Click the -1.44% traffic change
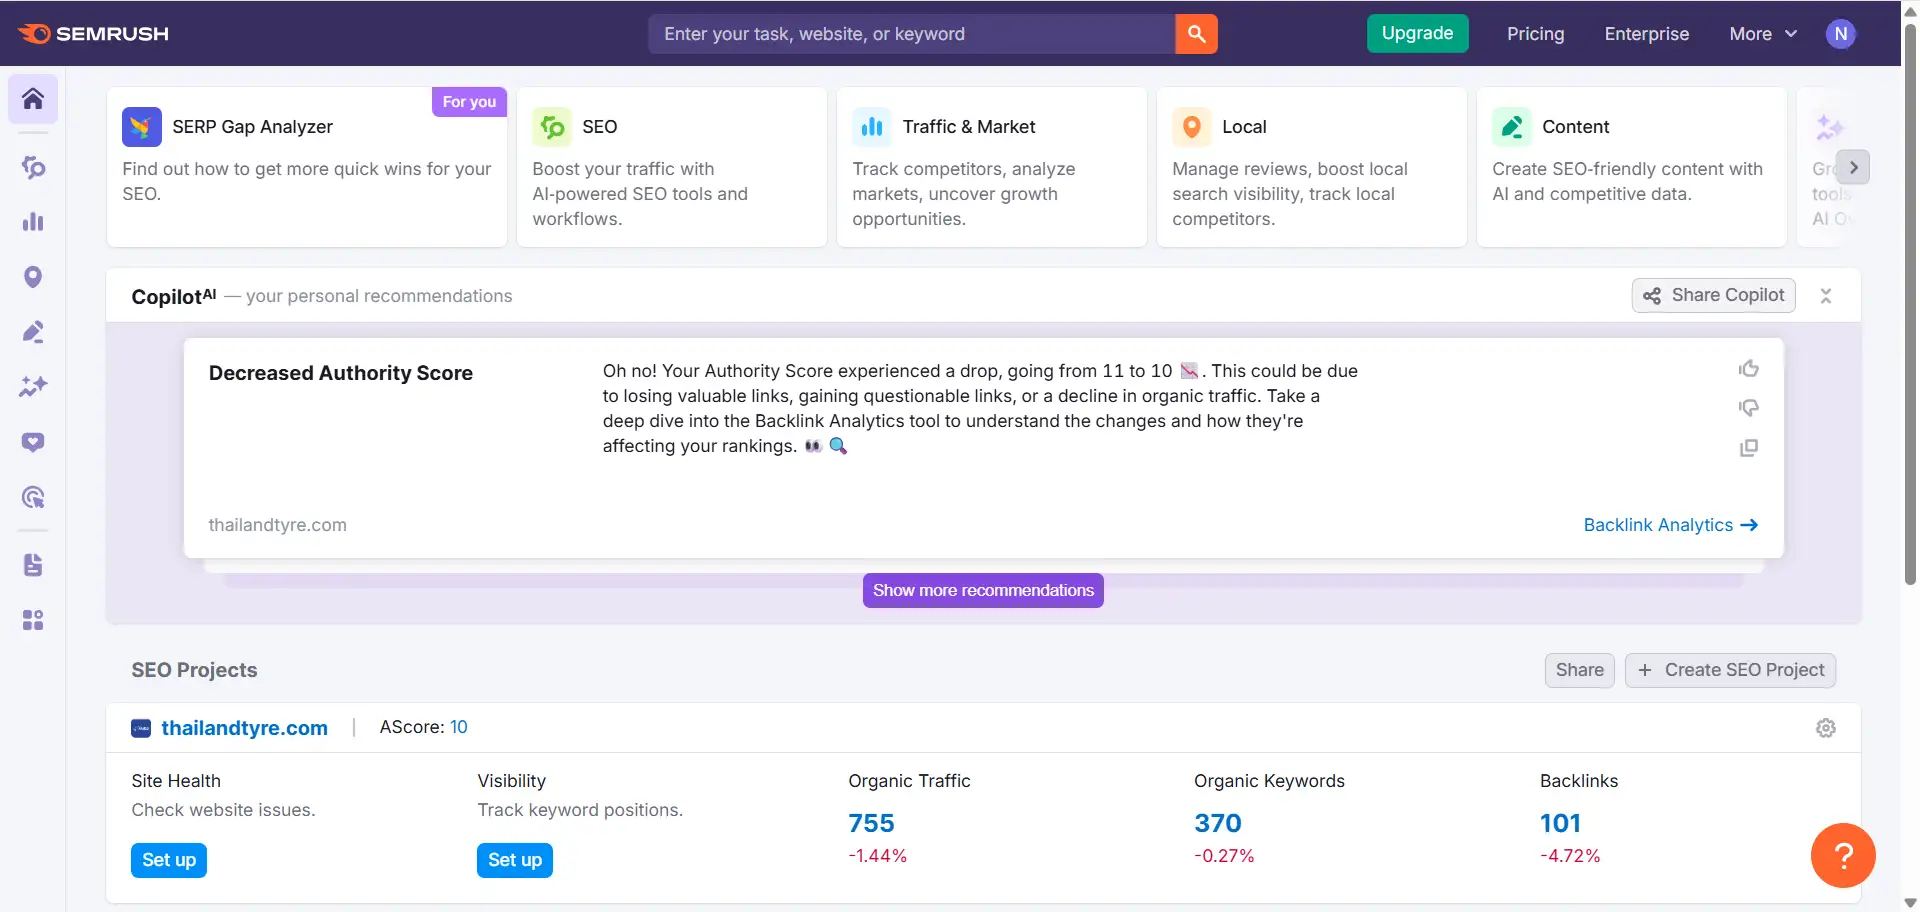Image resolution: width=1920 pixels, height=912 pixels. coord(878,856)
